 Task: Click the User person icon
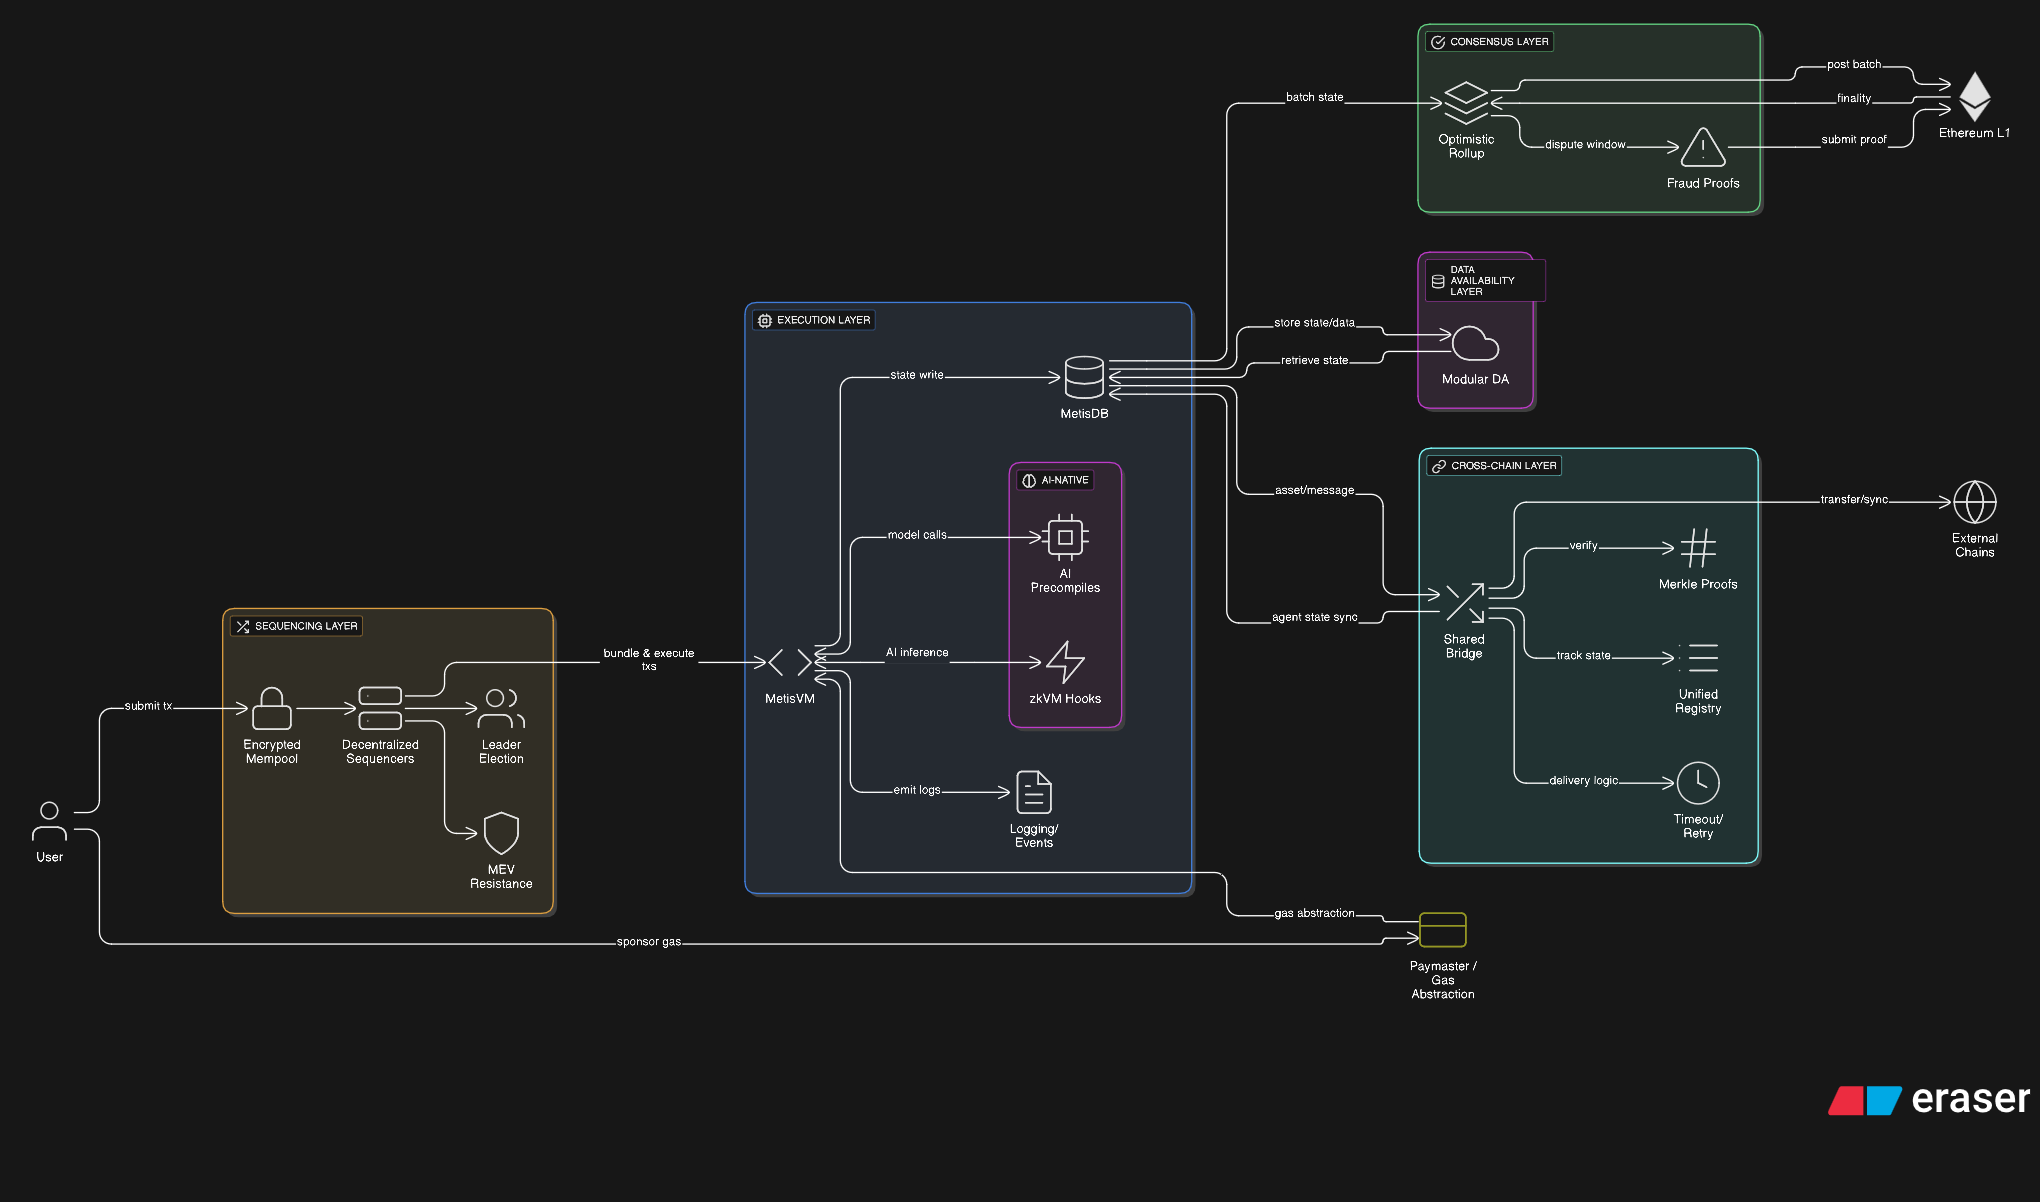(x=49, y=821)
